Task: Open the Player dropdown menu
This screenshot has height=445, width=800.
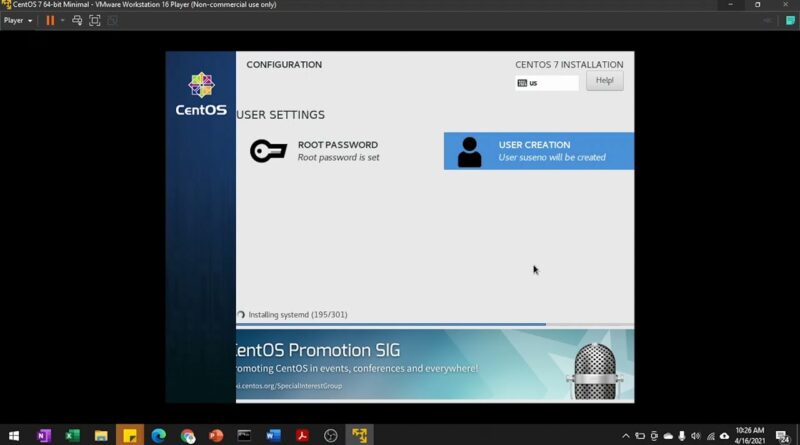Action: (x=18, y=20)
